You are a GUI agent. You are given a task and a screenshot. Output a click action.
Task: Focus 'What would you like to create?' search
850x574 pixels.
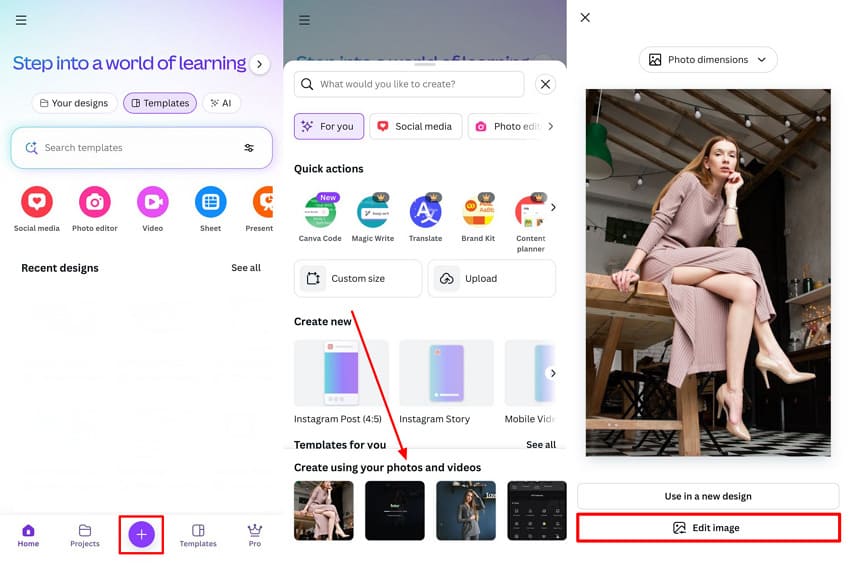[409, 84]
